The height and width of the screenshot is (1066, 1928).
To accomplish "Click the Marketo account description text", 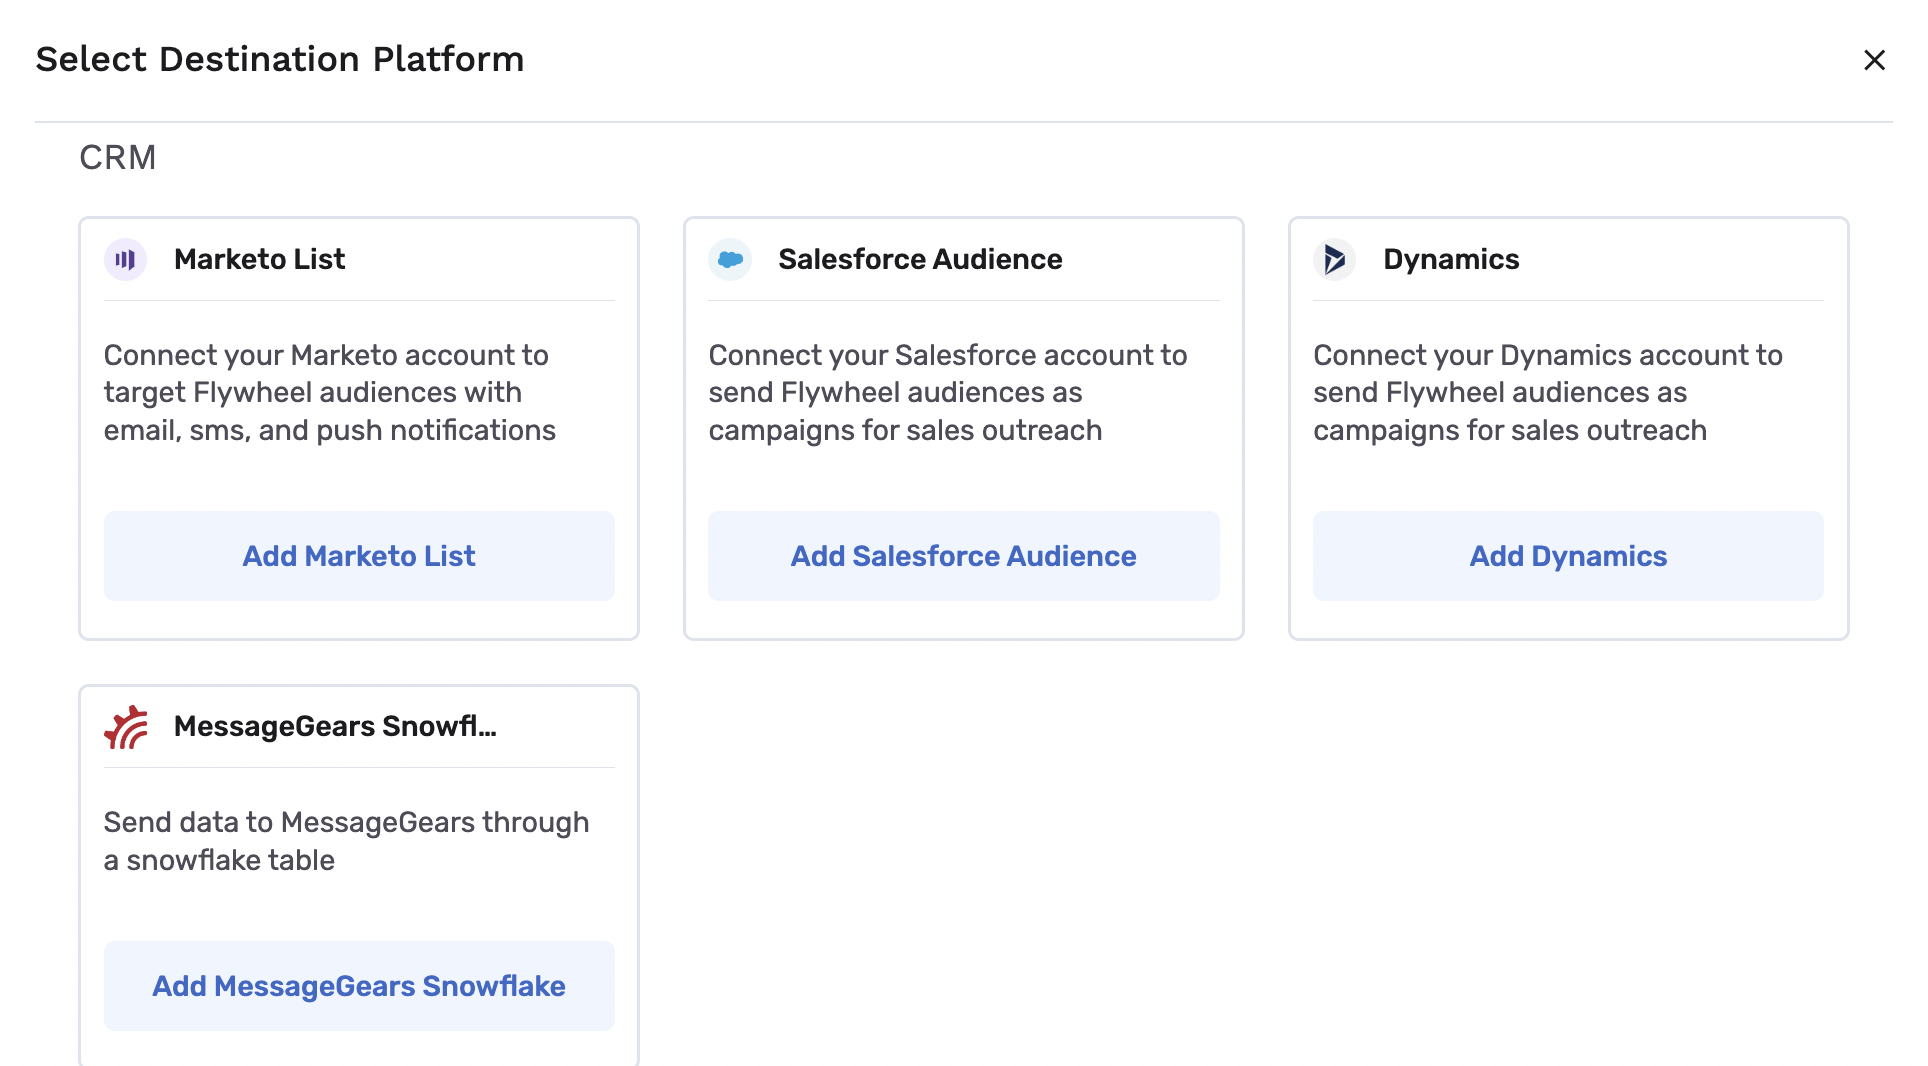I will 330,393.
